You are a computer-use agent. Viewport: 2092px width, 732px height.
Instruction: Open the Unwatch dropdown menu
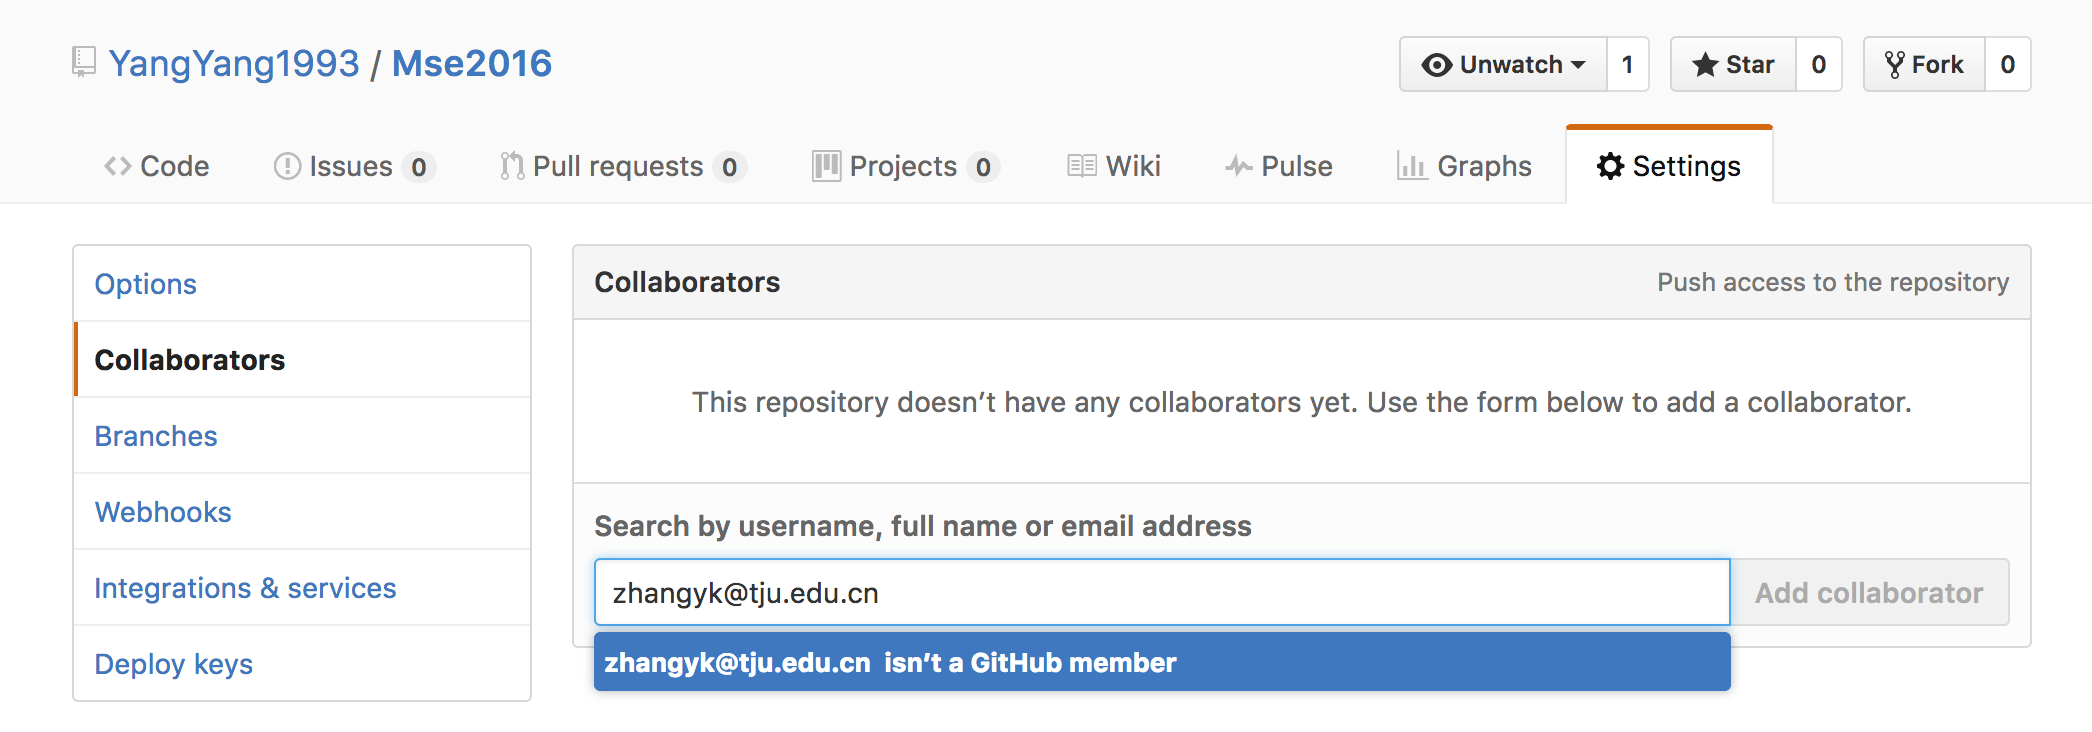(x=1503, y=65)
